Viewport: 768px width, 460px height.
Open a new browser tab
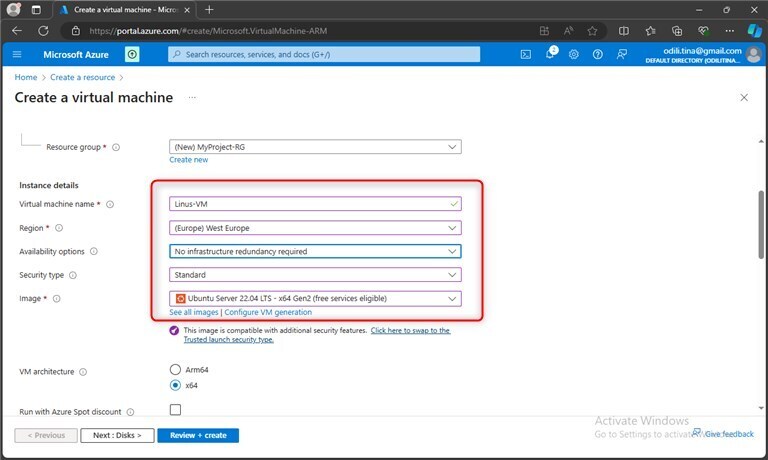(x=209, y=9)
